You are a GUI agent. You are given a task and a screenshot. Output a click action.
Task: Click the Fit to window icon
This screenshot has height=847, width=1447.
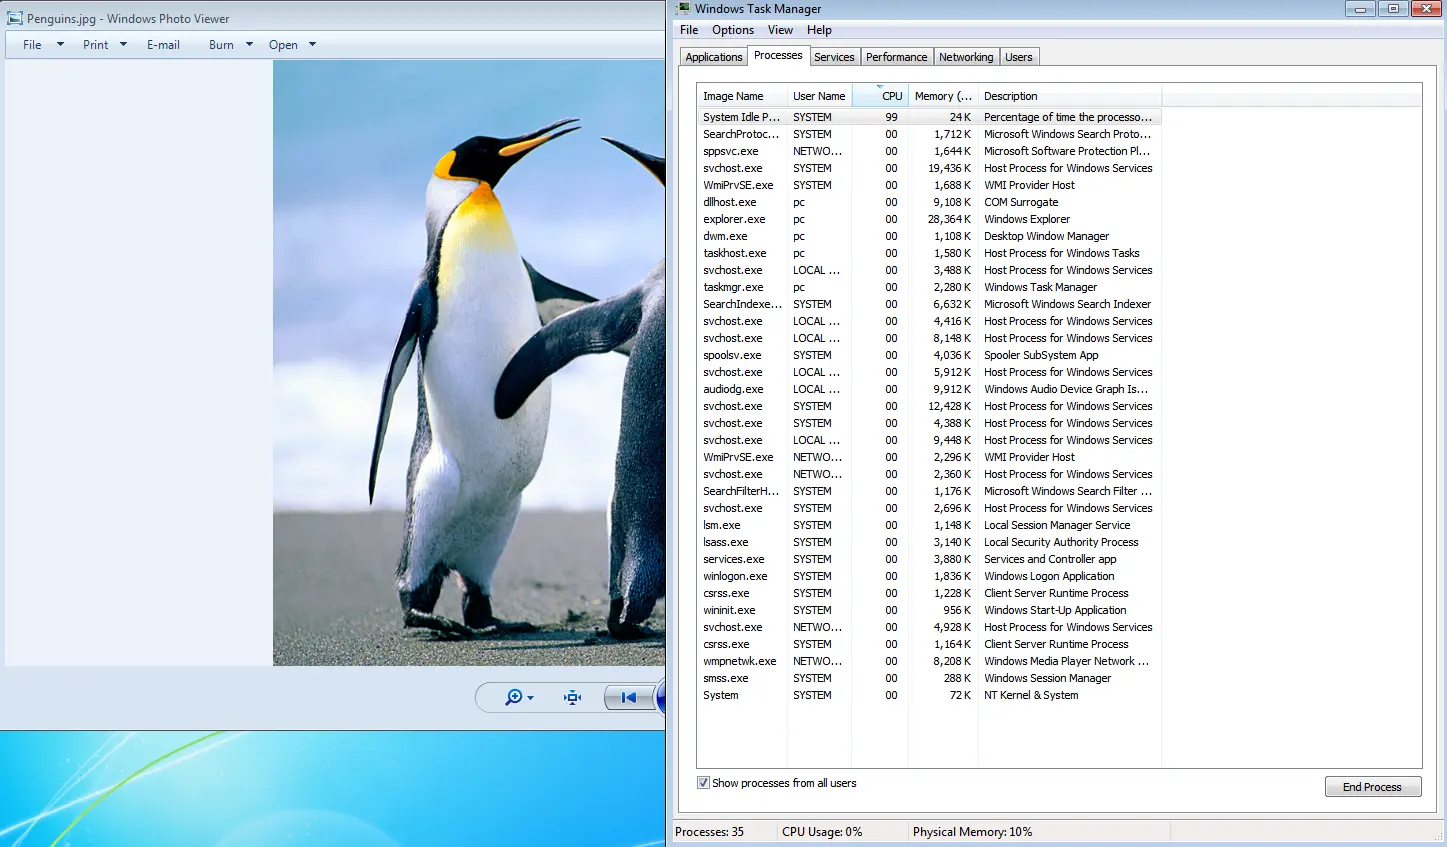click(572, 698)
